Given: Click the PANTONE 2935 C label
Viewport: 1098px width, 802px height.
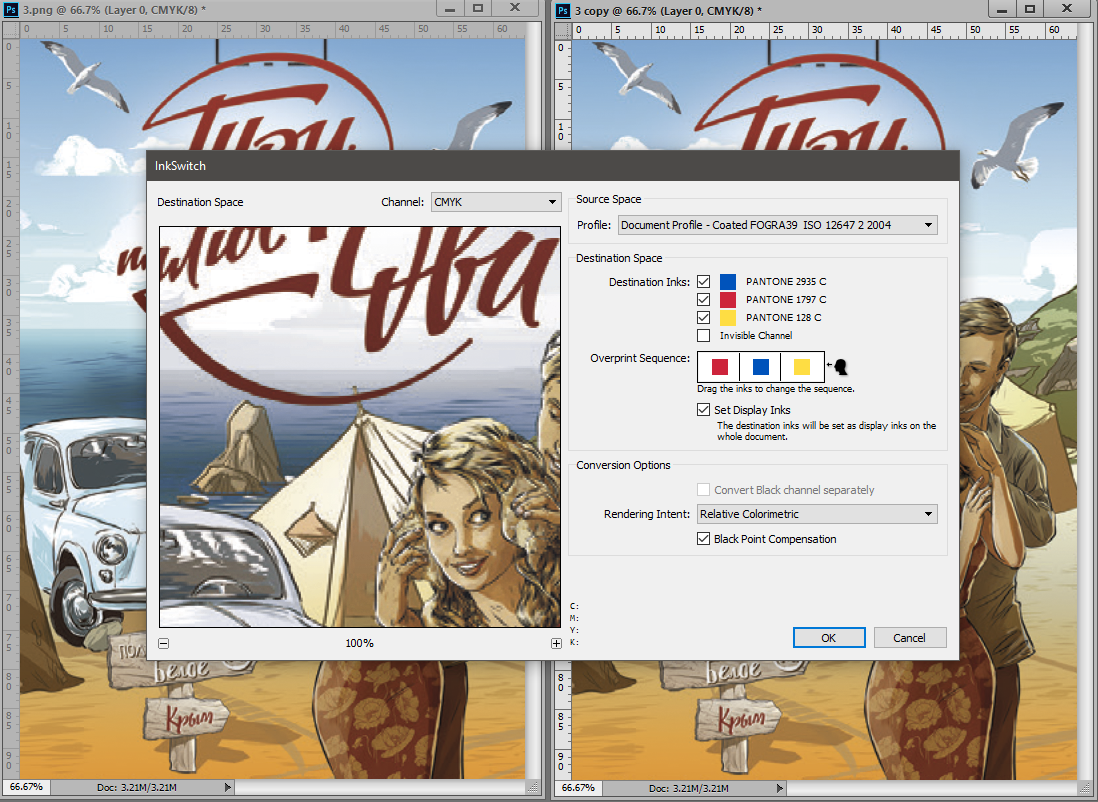Looking at the screenshot, I should click(786, 282).
